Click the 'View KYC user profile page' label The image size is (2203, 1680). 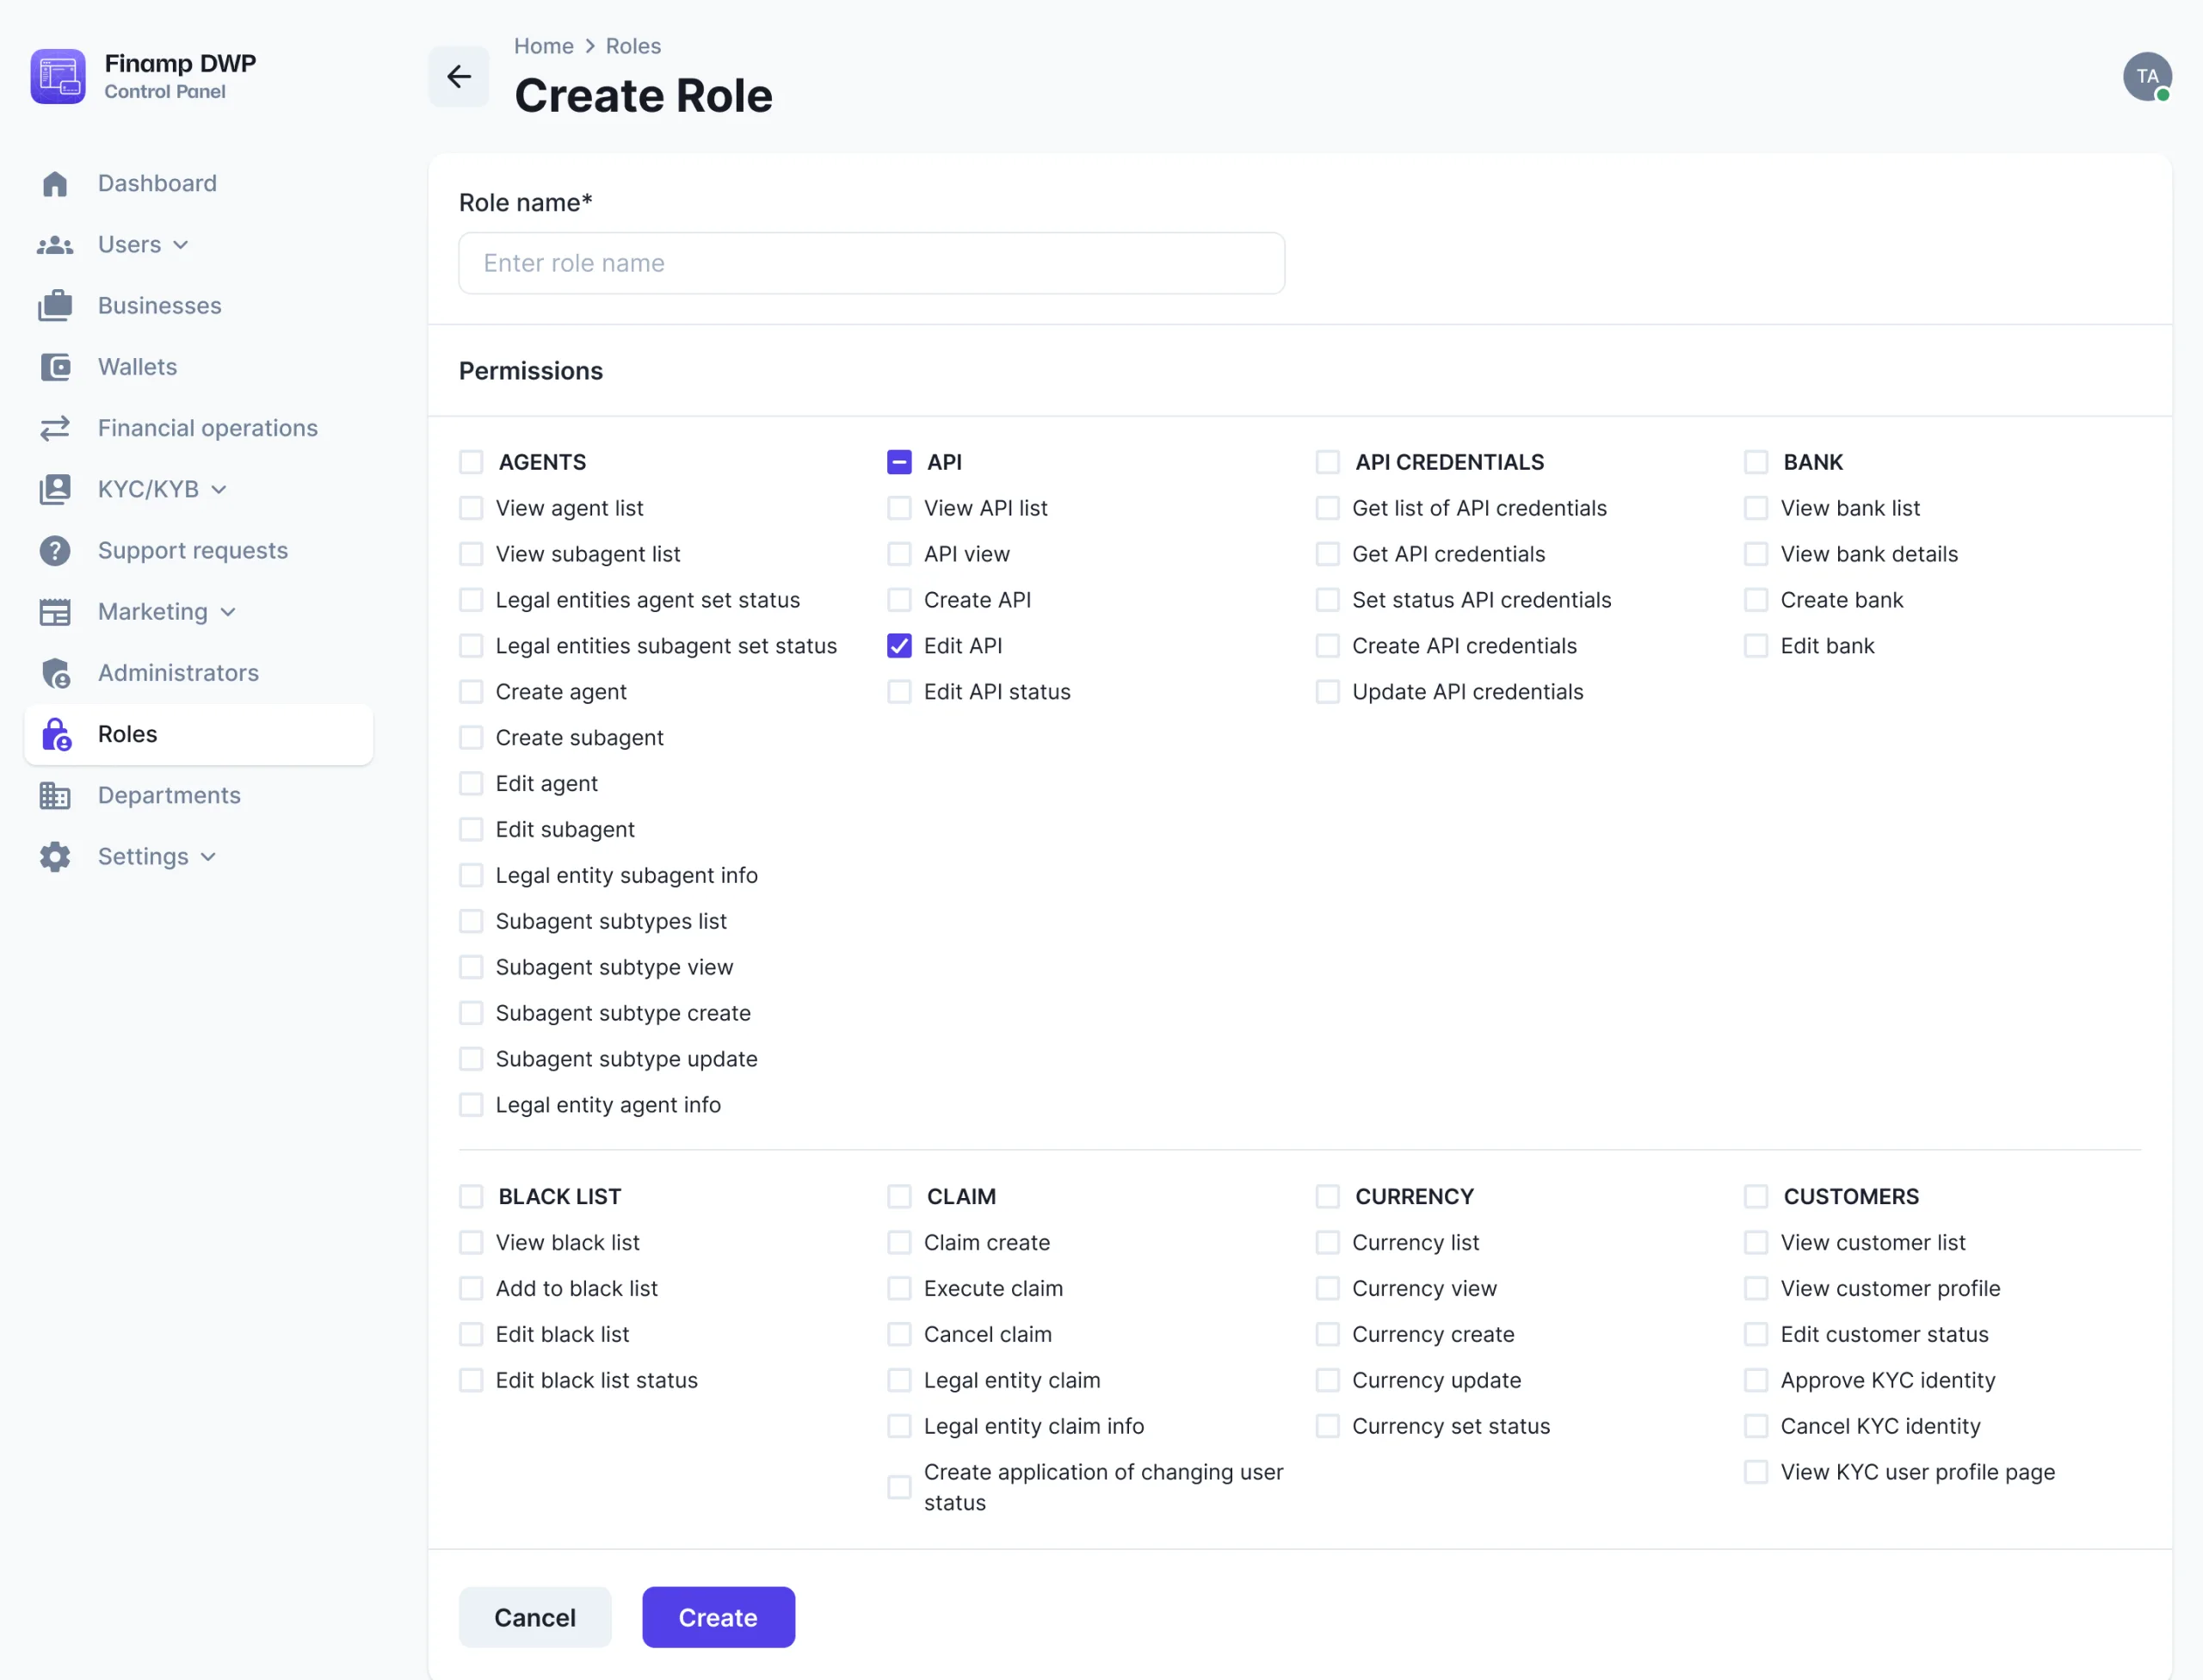[x=1917, y=1472]
